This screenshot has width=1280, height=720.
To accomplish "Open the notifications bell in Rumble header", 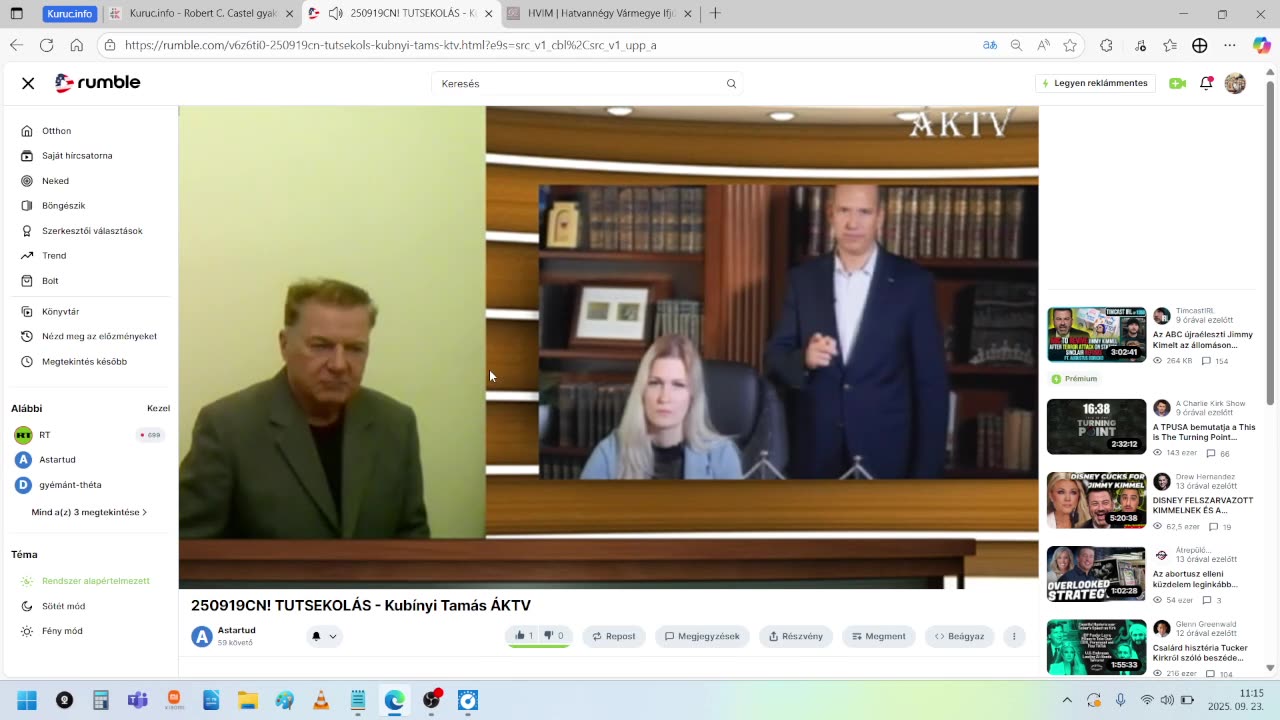I will coord(1206,83).
